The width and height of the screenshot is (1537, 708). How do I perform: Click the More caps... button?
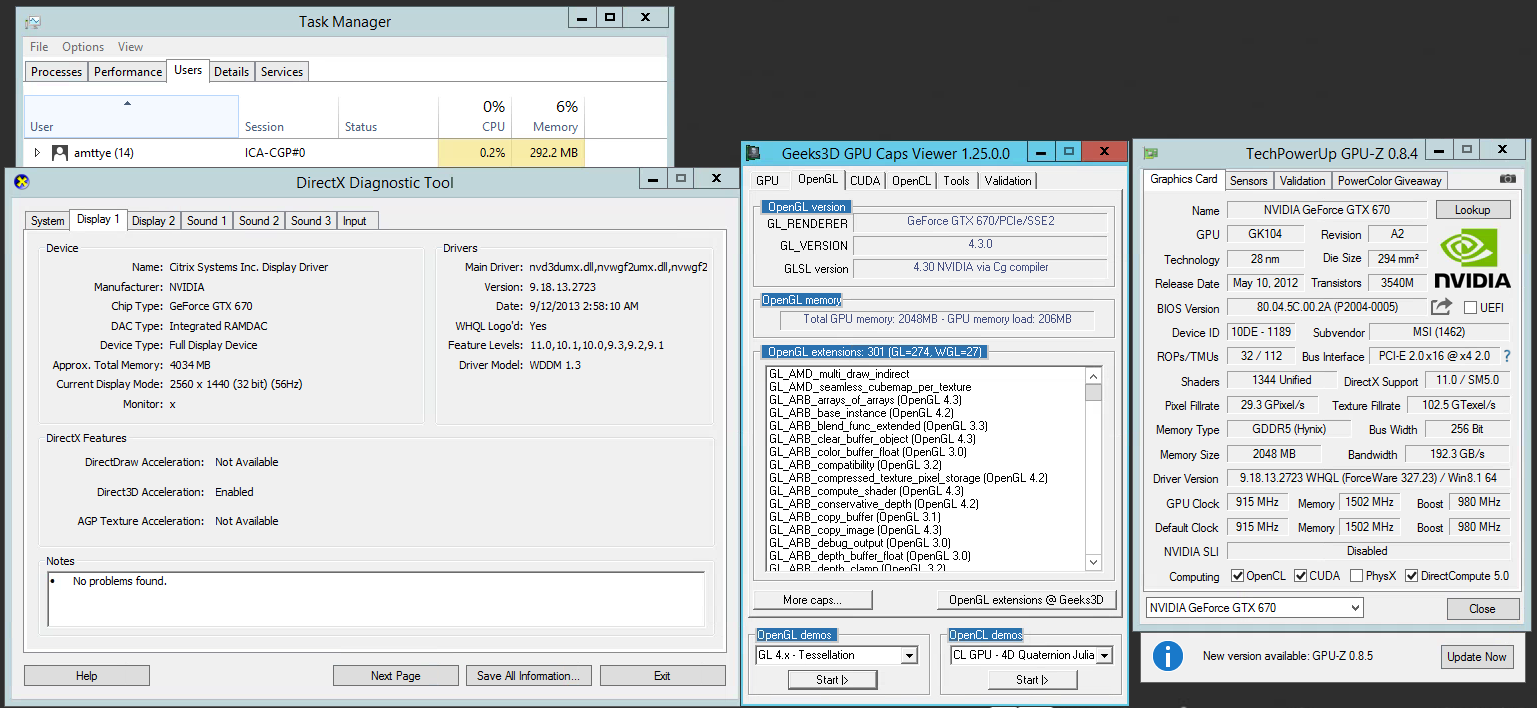pyautogui.click(x=812, y=600)
